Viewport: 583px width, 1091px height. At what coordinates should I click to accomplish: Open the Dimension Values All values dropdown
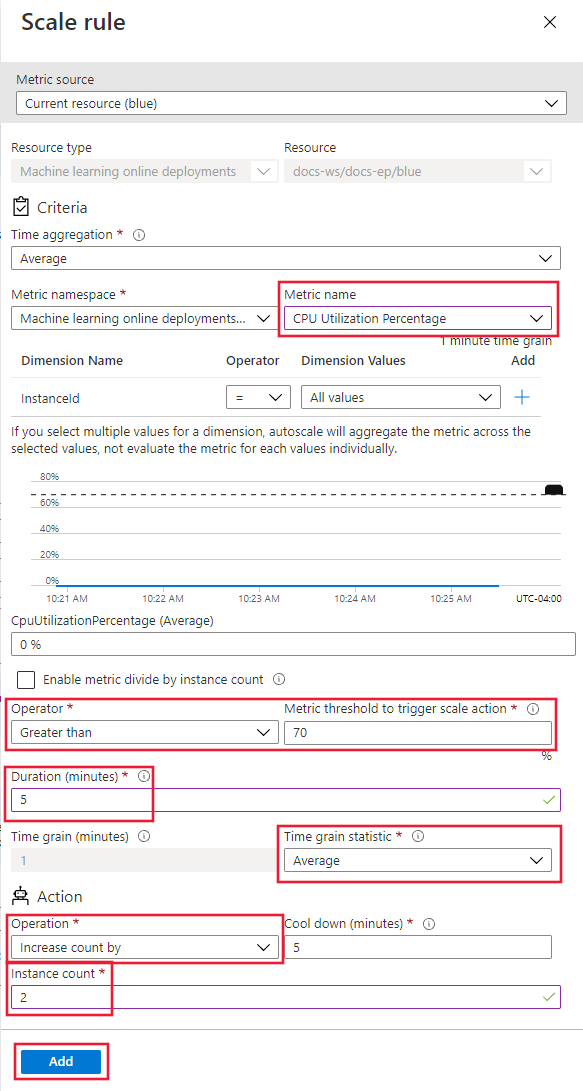(x=401, y=397)
